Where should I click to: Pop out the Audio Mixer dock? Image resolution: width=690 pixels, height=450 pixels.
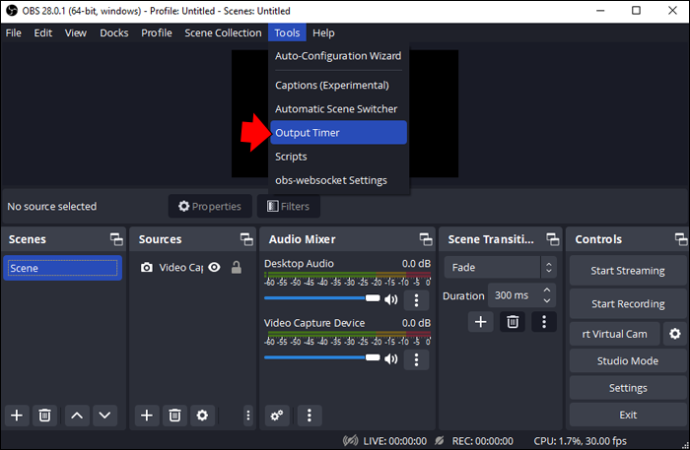[x=426, y=239]
